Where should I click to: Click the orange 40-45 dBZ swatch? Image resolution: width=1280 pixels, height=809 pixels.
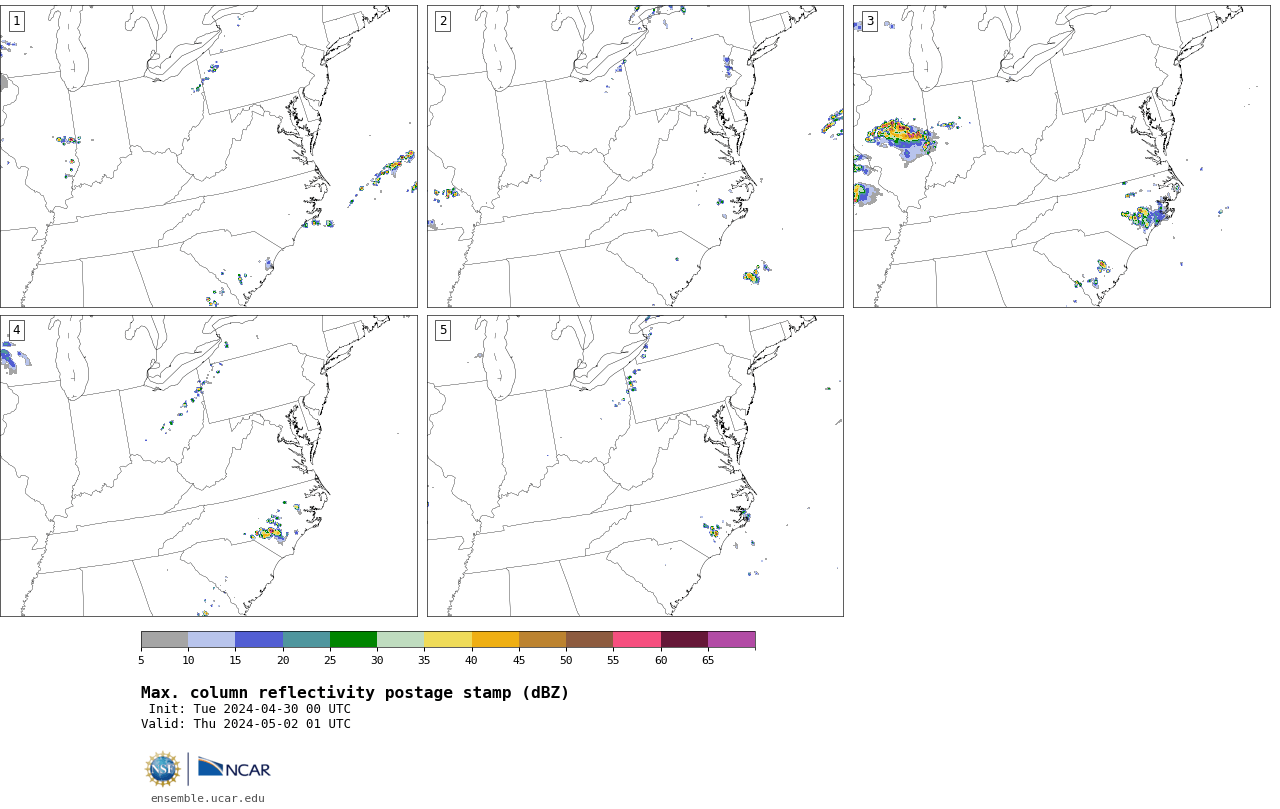click(x=495, y=640)
